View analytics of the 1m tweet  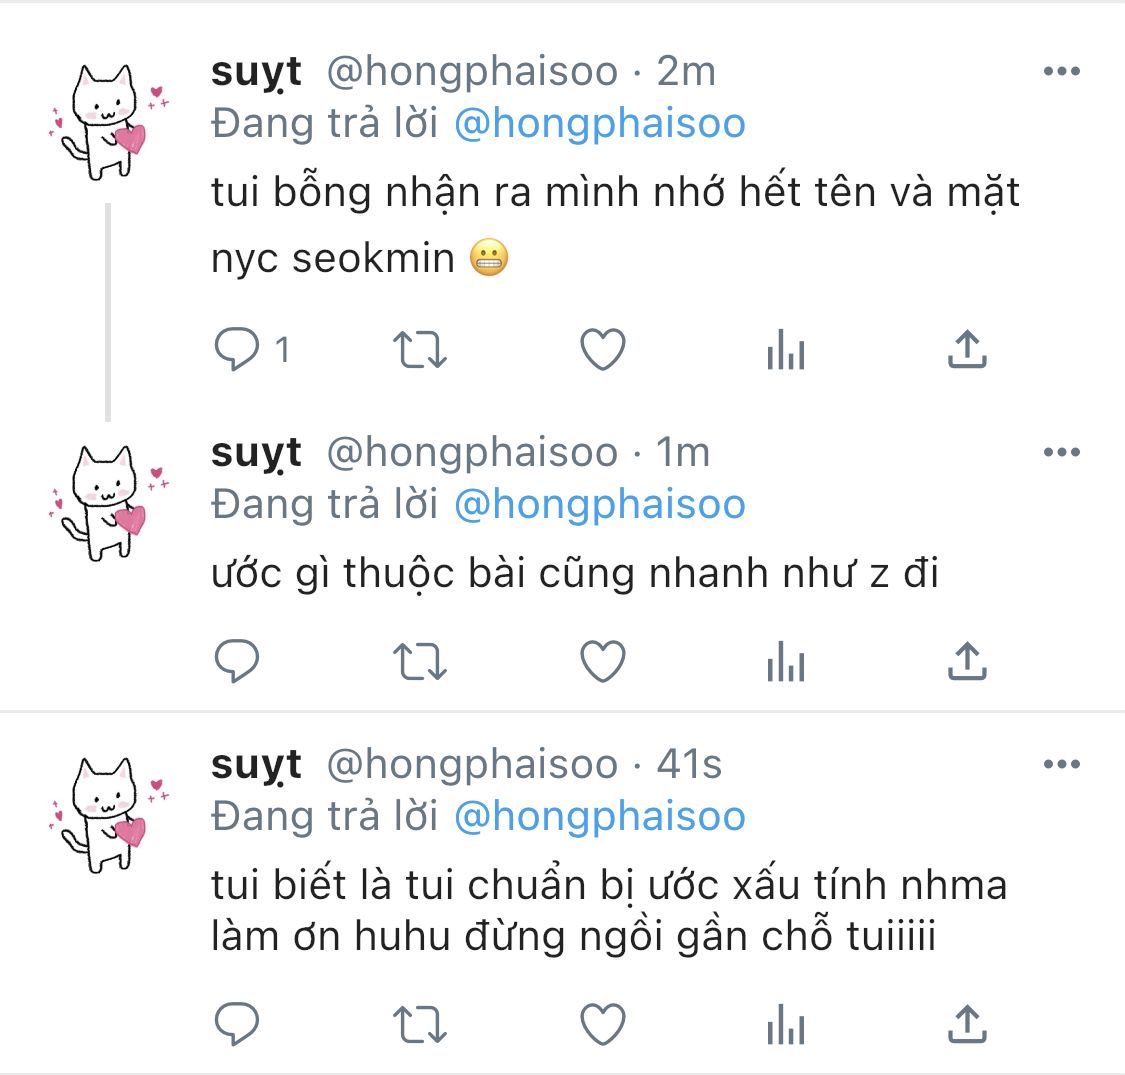pyautogui.click(x=786, y=661)
